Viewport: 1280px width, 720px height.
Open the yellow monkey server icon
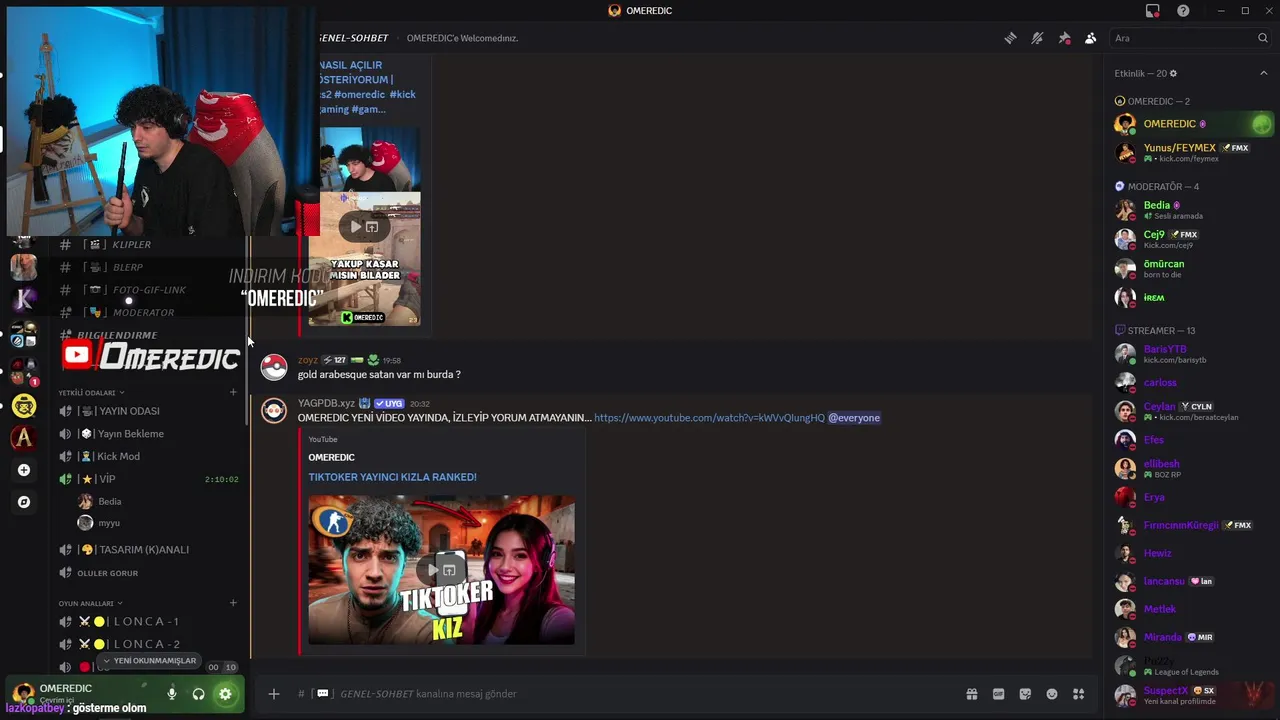(24, 406)
